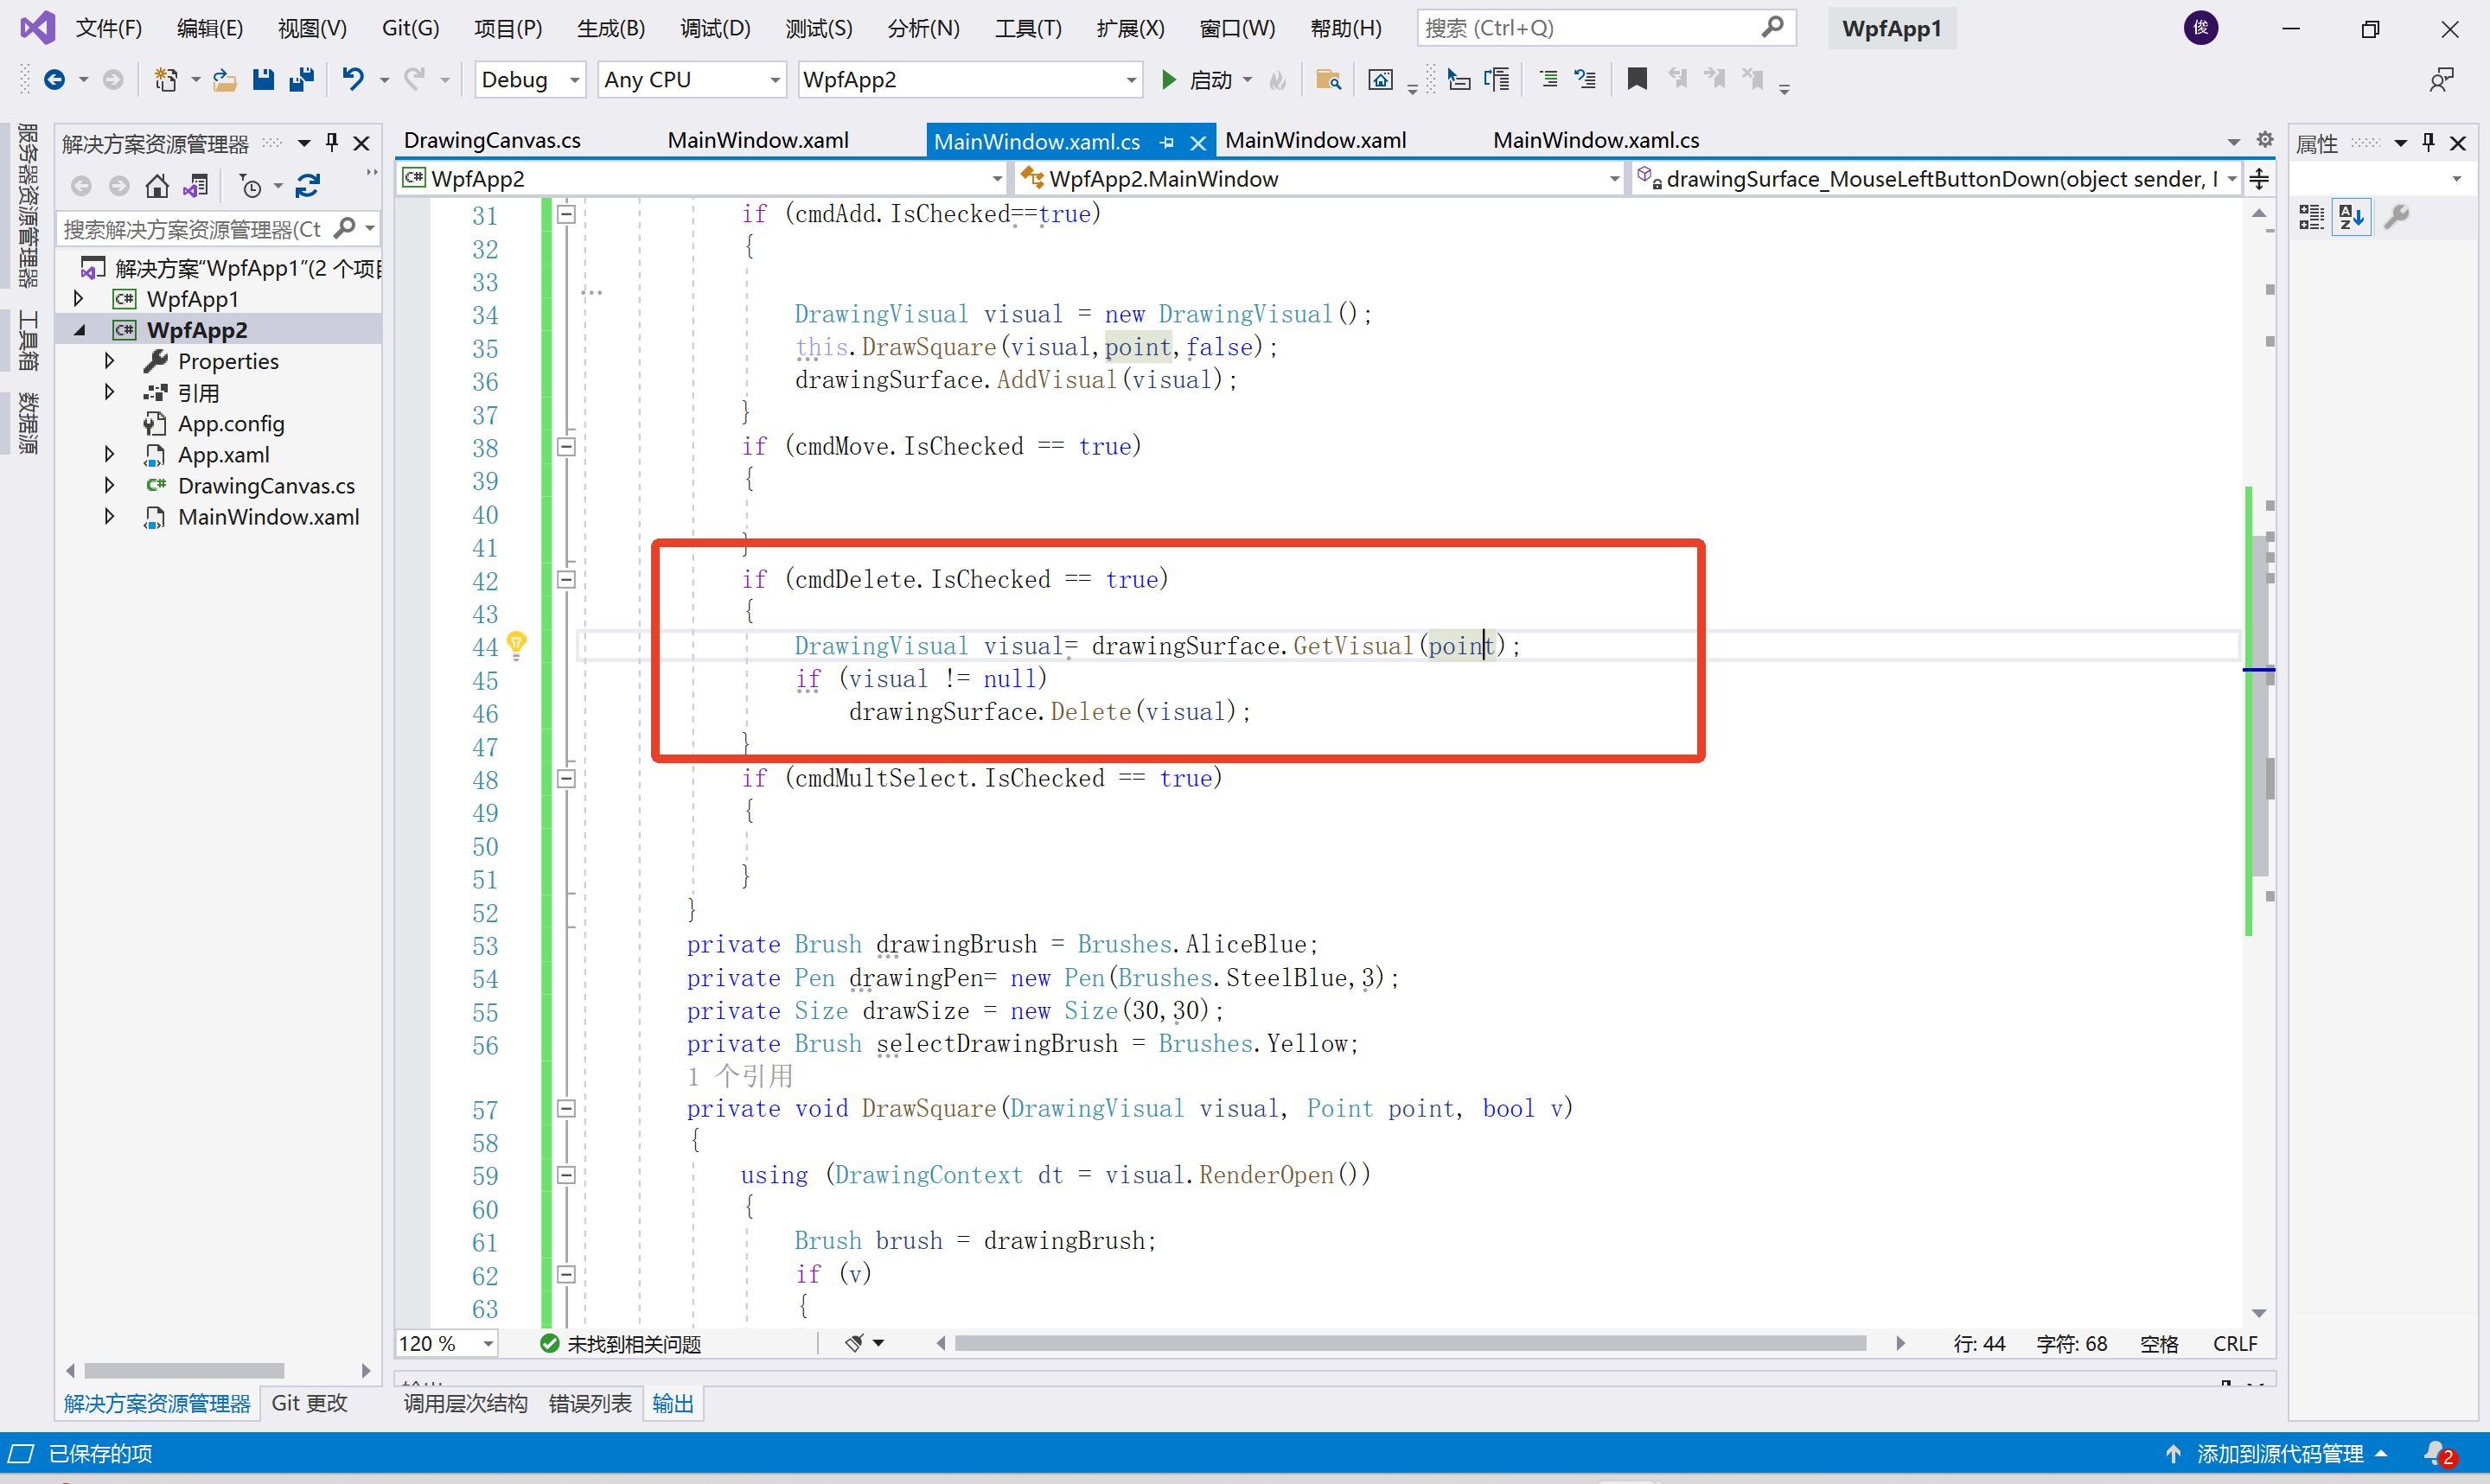
Task: Click the Undo arrow icon
Action: click(x=352, y=79)
